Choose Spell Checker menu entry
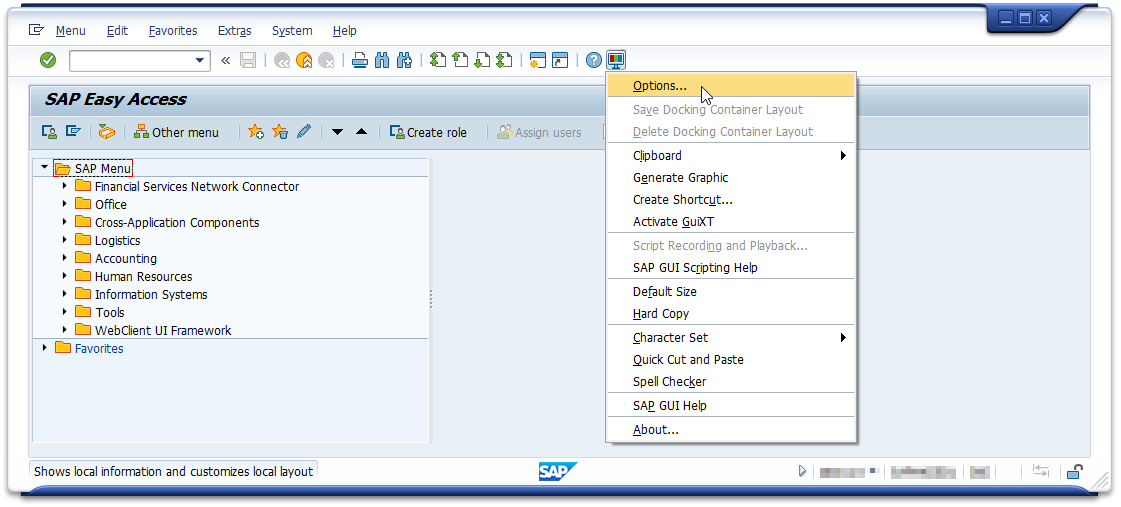 point(731,382)
